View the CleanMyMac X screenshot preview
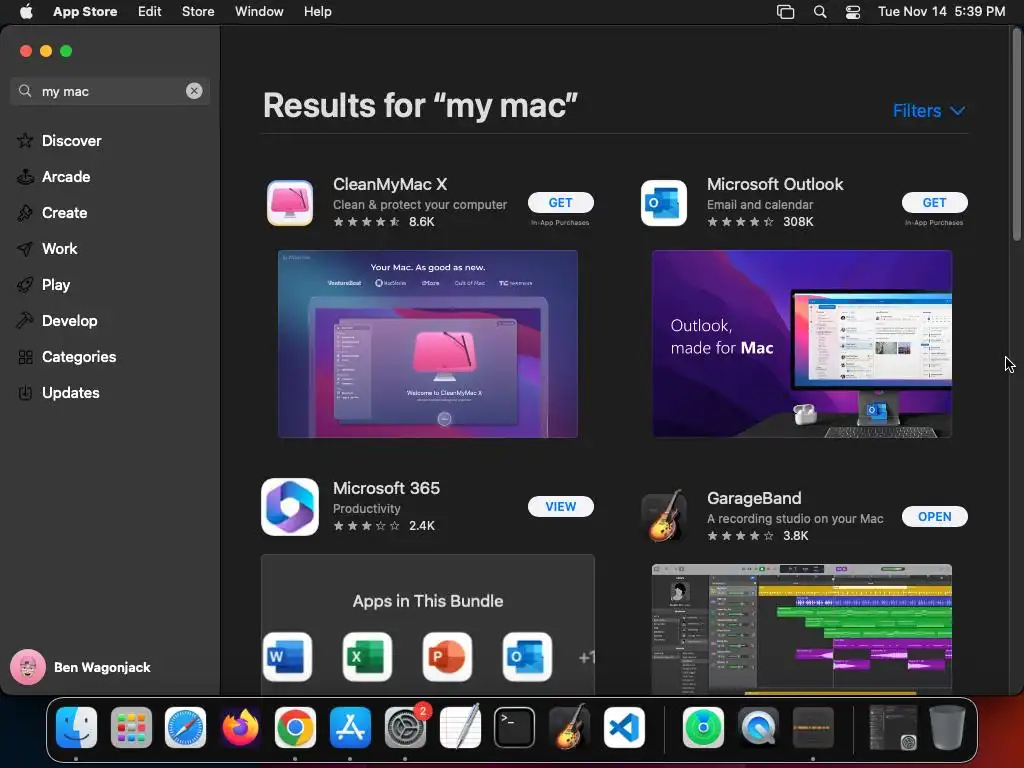 tap(428, 344)
